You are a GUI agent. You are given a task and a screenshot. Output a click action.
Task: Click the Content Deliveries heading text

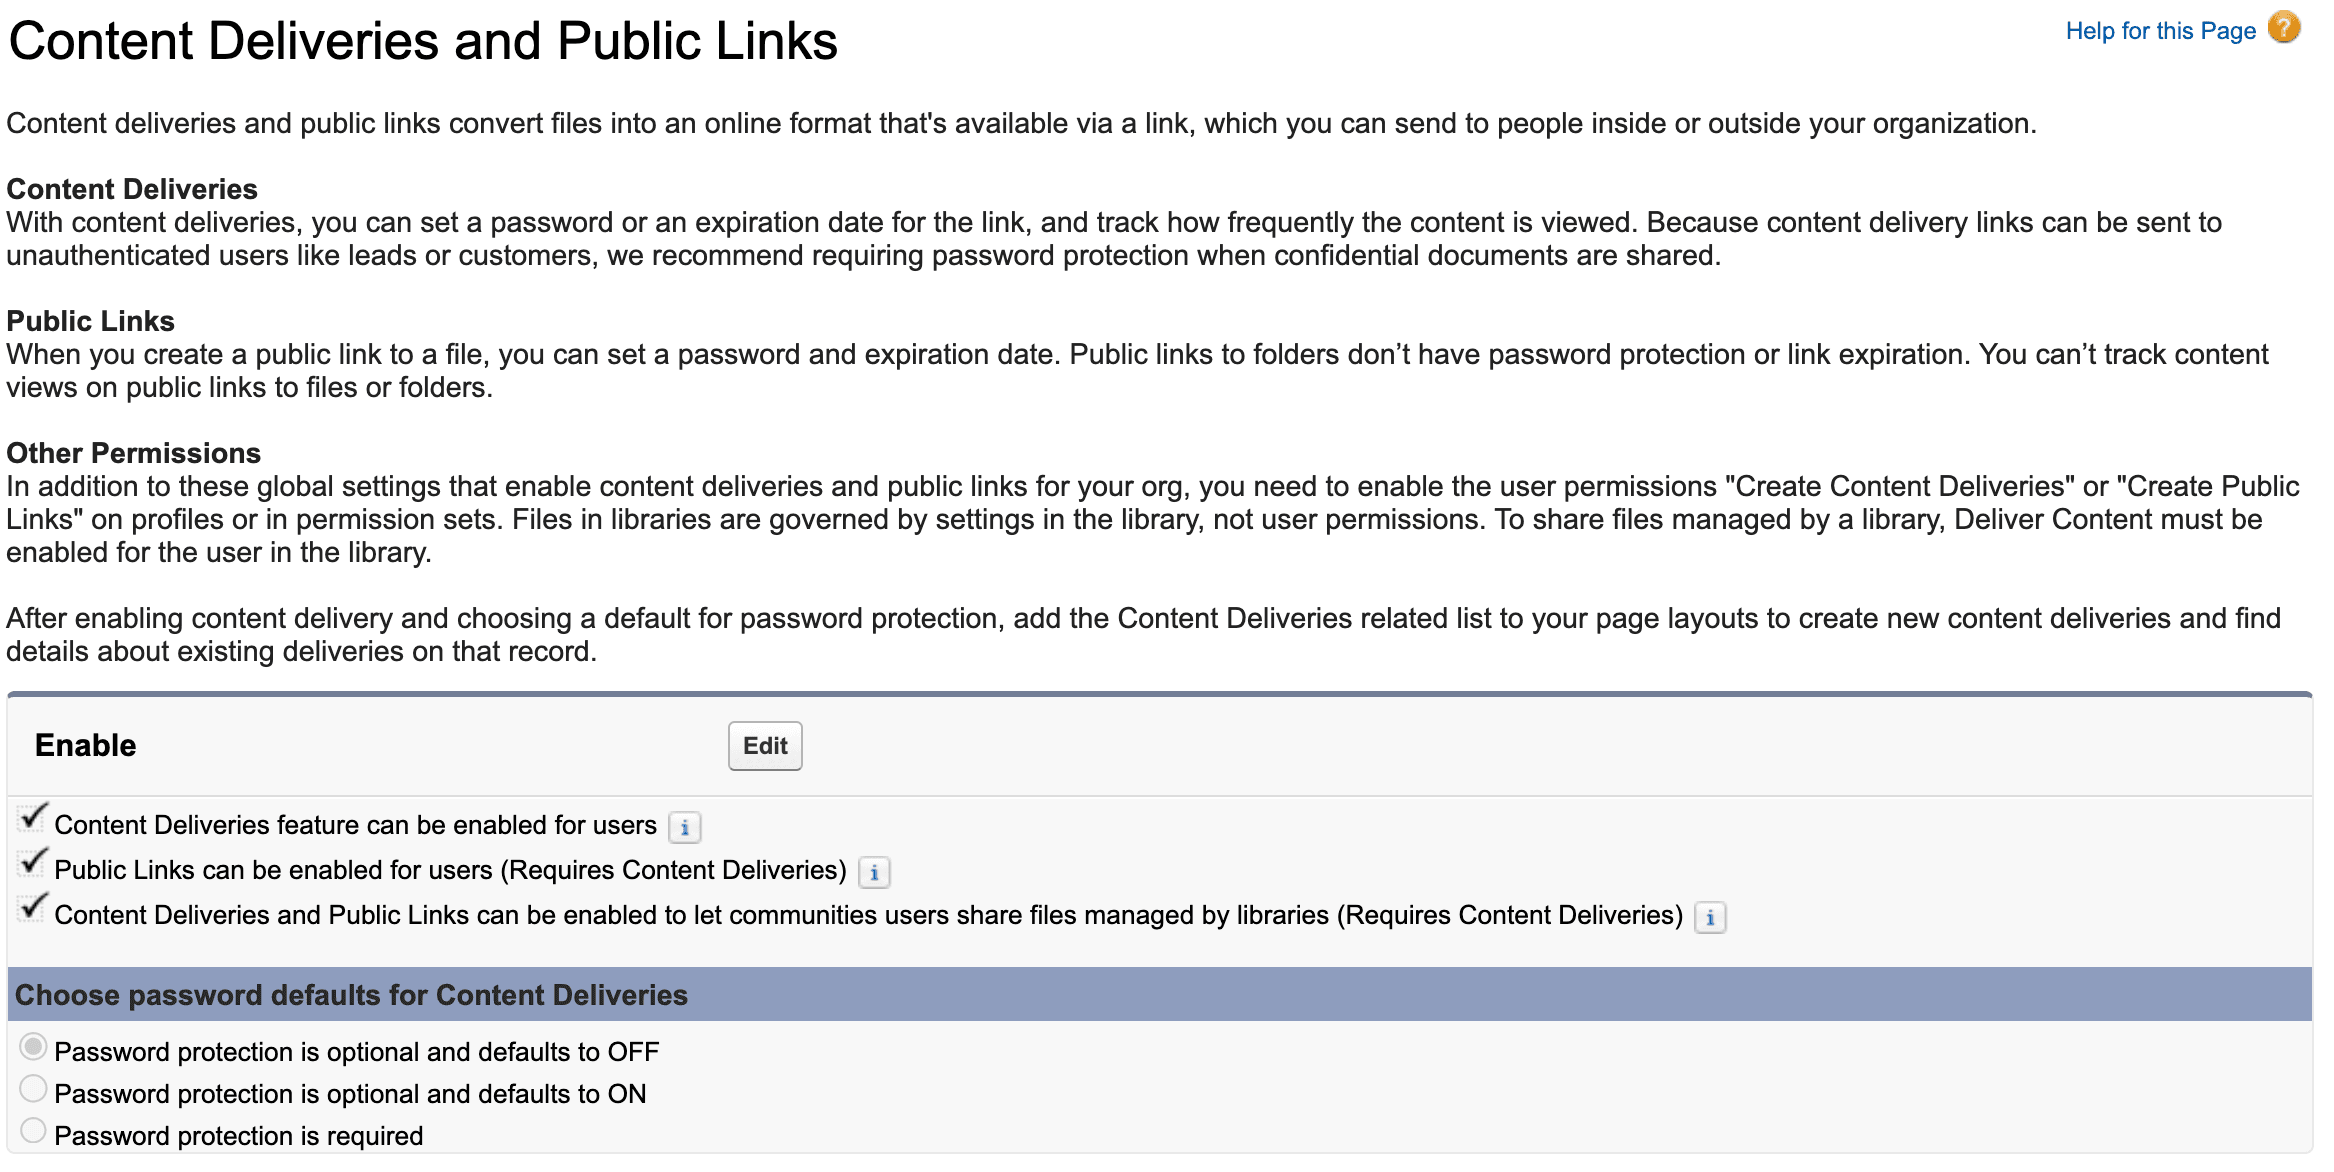(131, 188)
